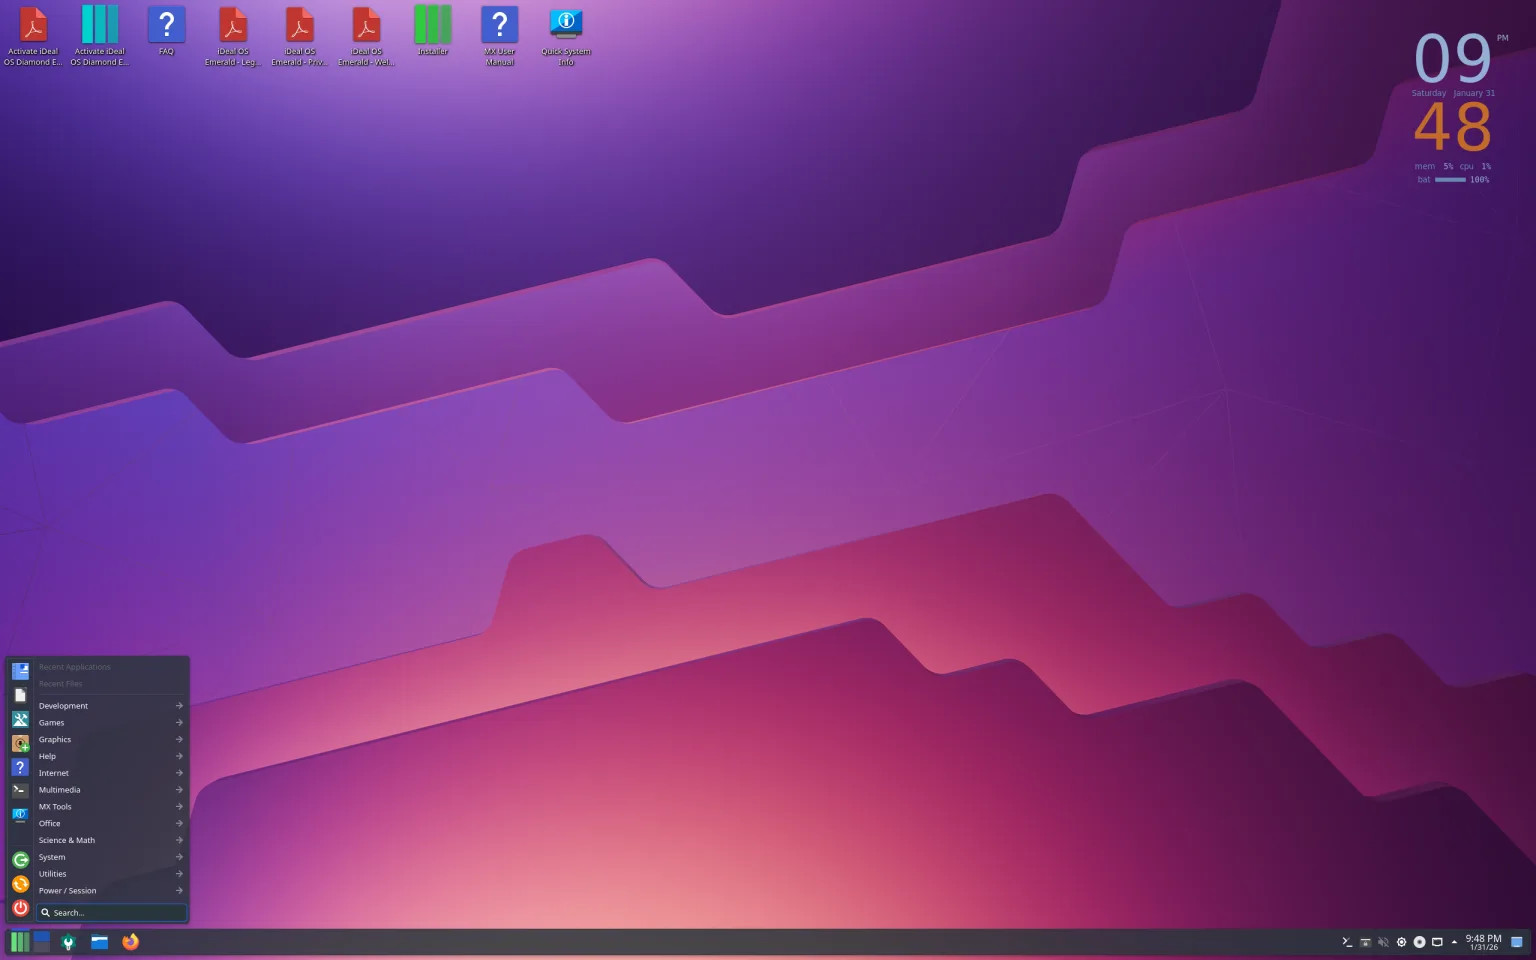Viewport: 1536px width, 960px height.
Task: Expand the hidden system tray arrow
Action: pyautogui.click(x=1454, y=942)
